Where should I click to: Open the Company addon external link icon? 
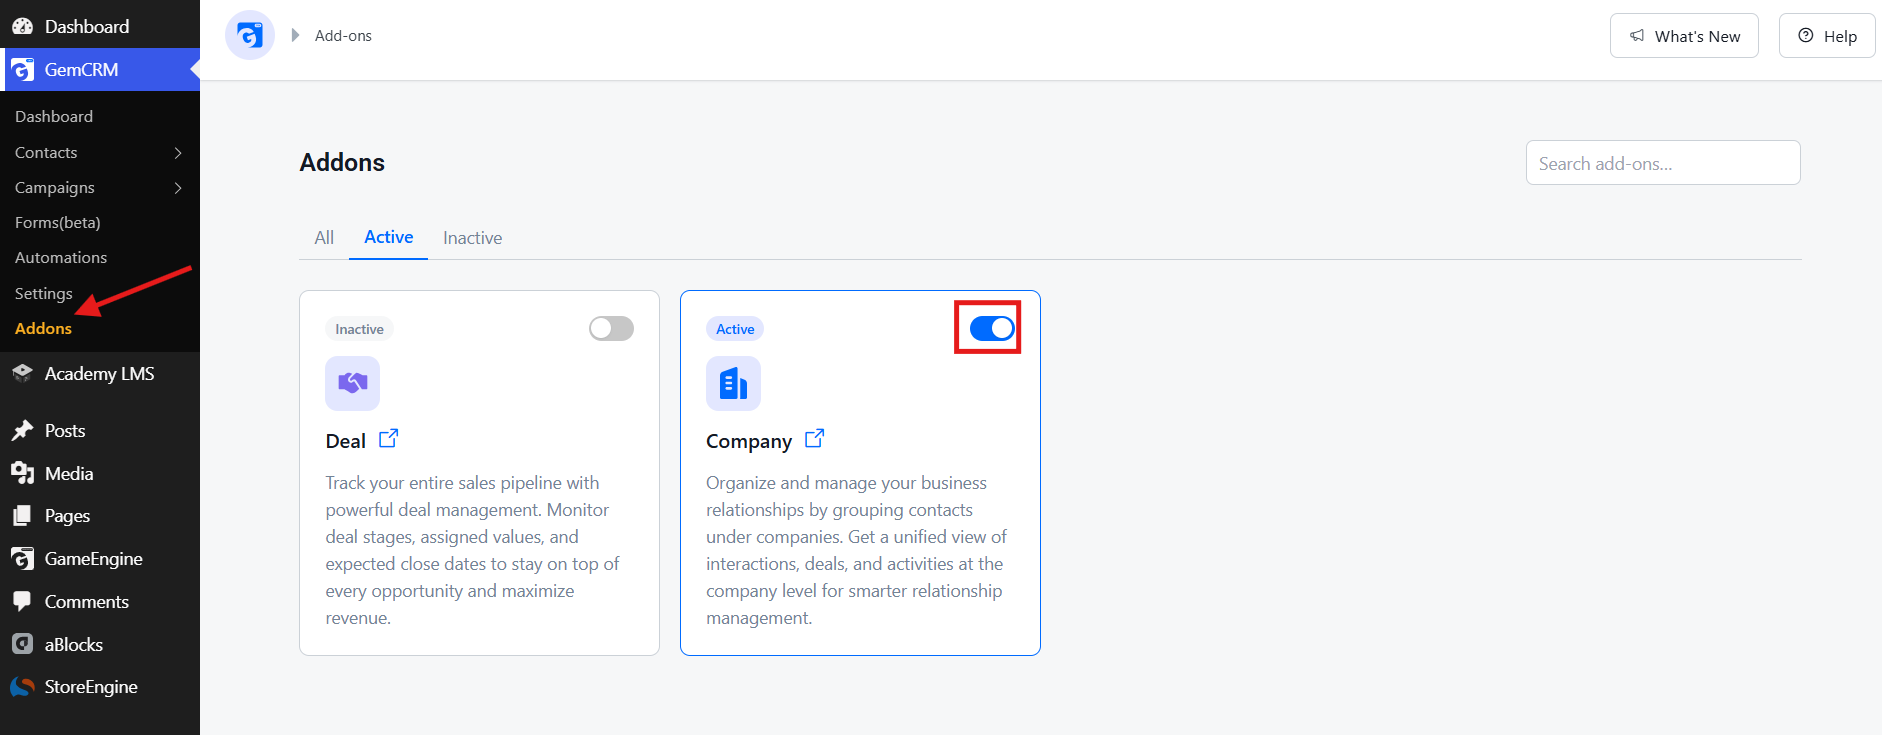click(x=815, y=438)
